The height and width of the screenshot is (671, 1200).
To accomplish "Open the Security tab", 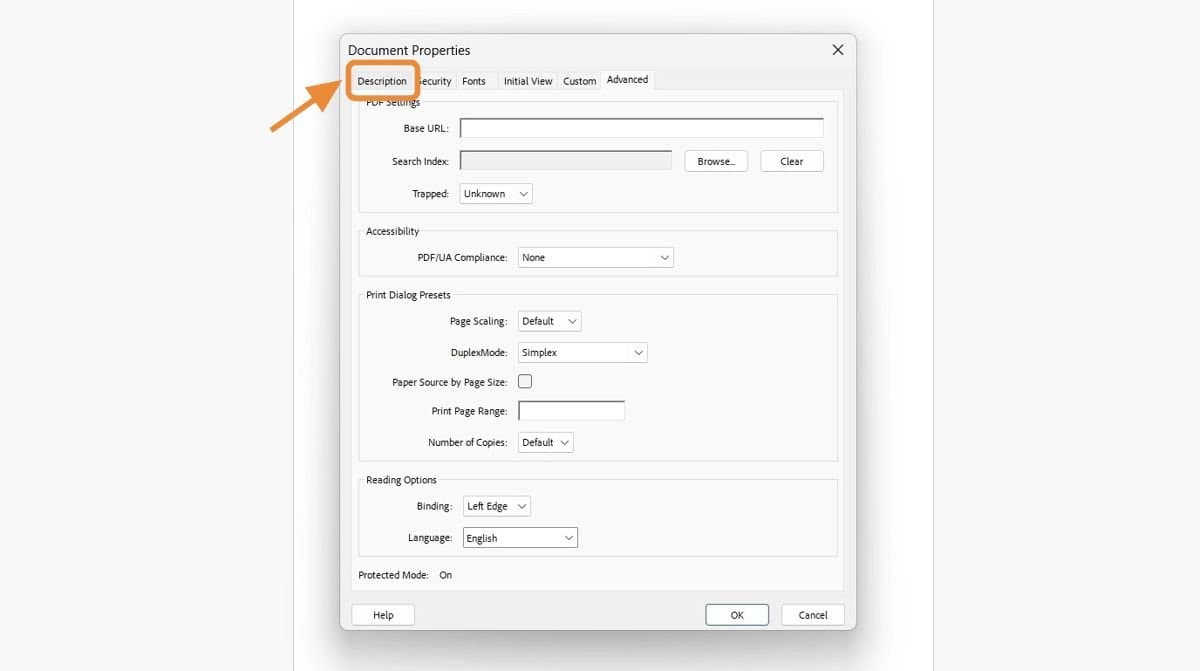I will coord(434,81).
